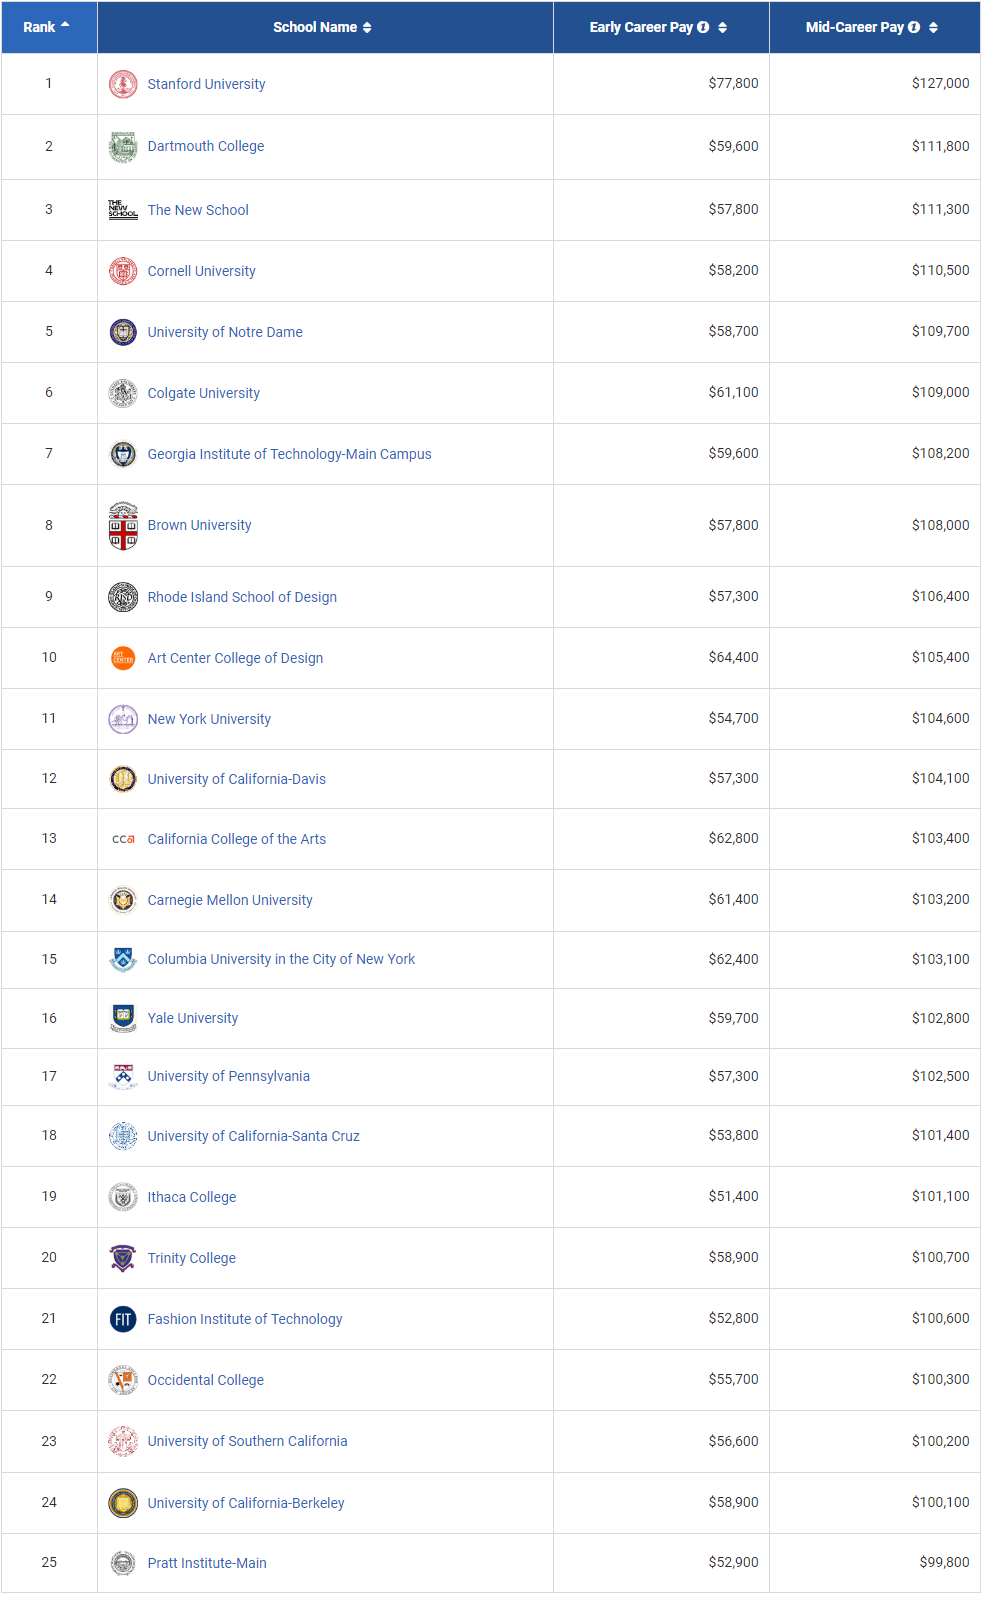Open Georgia Institute of Technology-Main Campus link
982x1598 pixels.
tap(289, 454)
